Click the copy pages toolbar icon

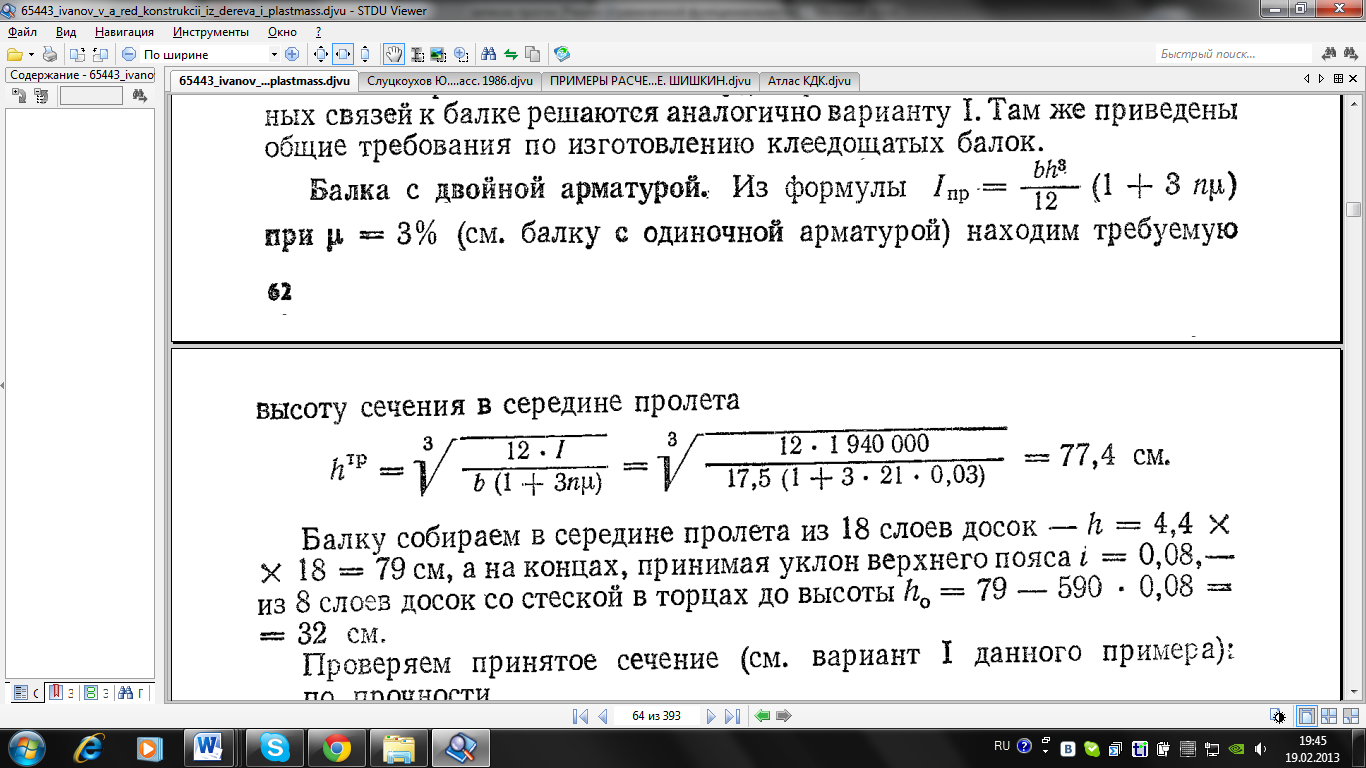click(x=532, y=54)
